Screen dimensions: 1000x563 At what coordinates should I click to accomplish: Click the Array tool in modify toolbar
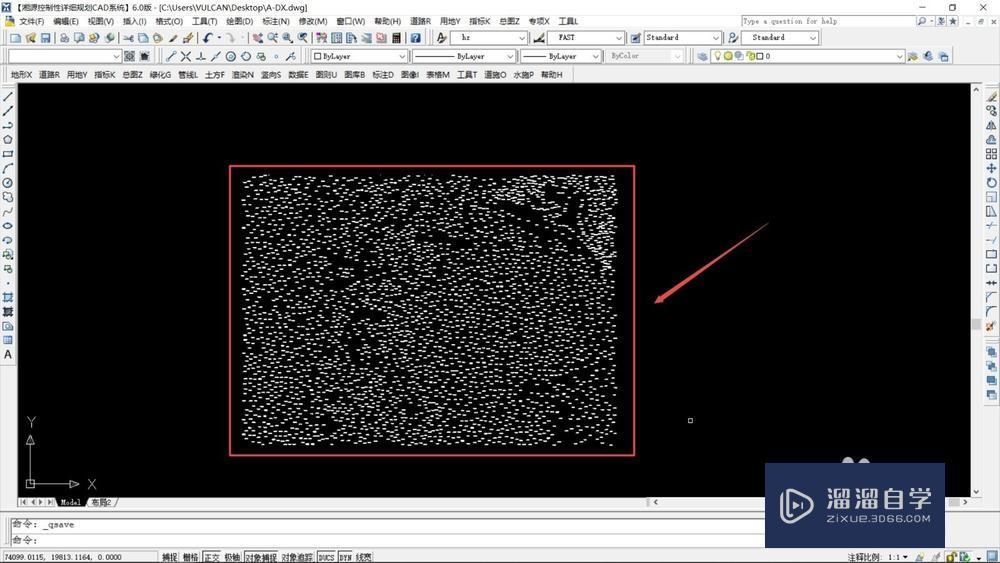pyautogui.click(x=991, y=154)
